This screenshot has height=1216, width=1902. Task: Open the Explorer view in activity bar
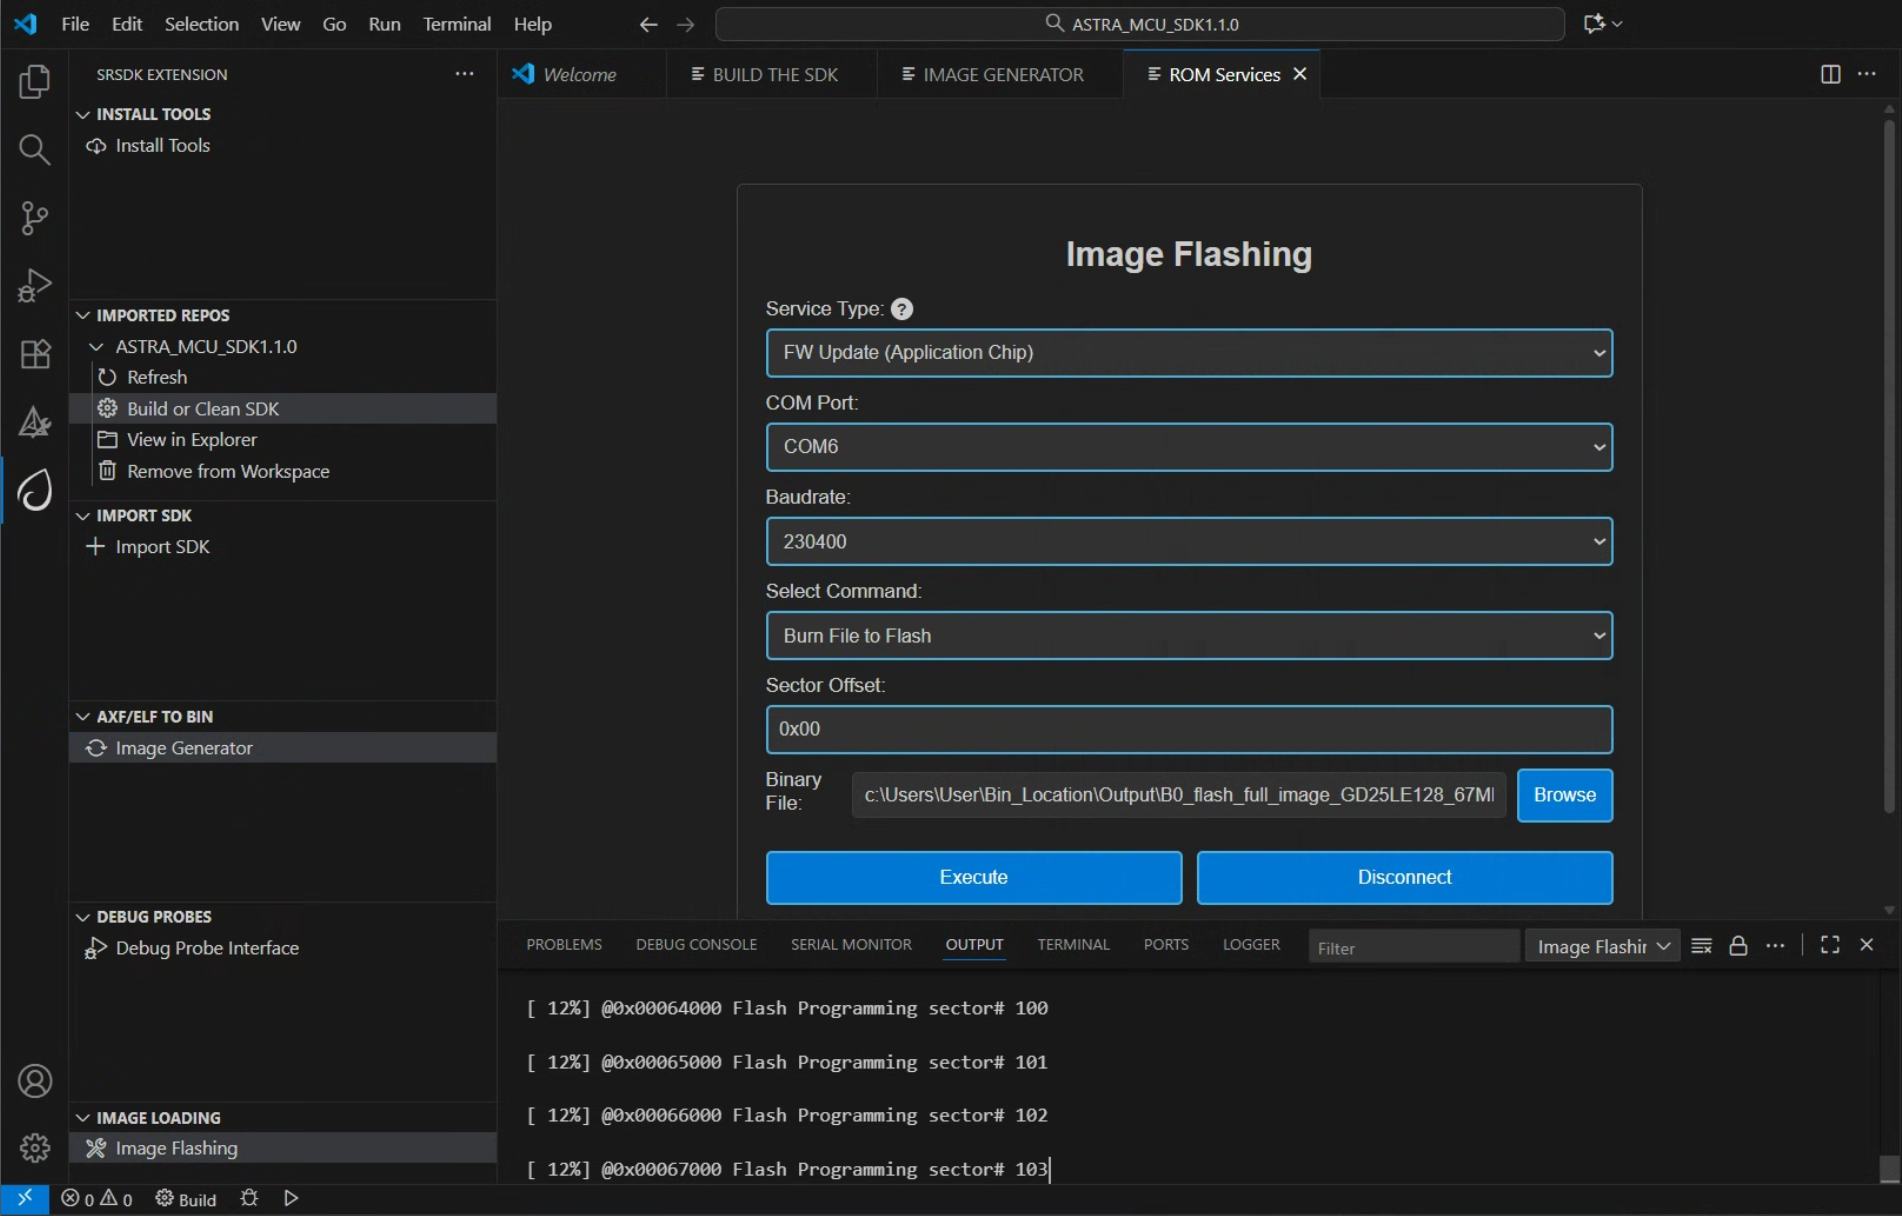click(34, 81)
